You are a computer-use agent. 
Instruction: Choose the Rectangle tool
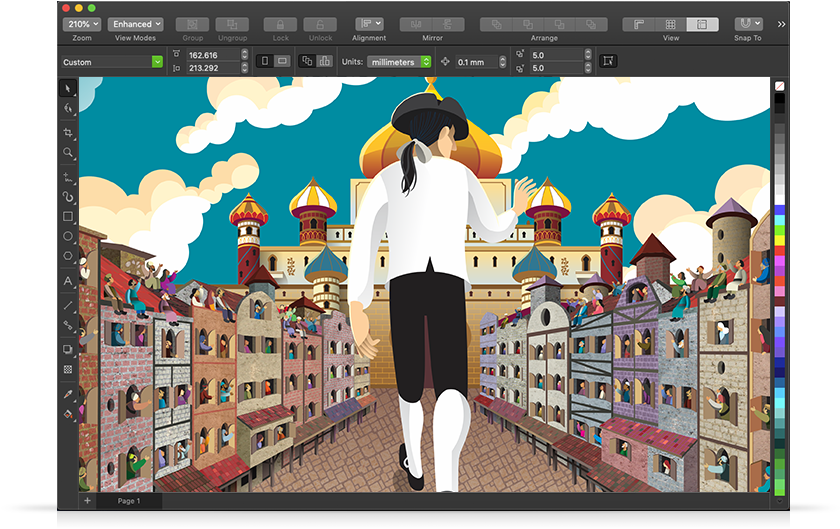68,216
